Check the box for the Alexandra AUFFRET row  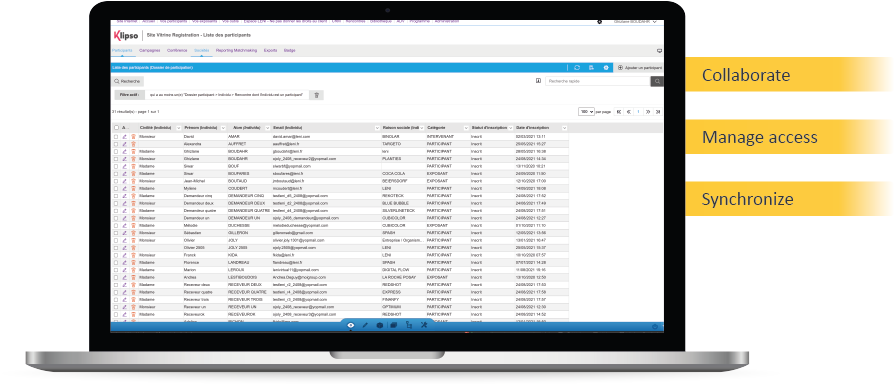tap(116, 144)
